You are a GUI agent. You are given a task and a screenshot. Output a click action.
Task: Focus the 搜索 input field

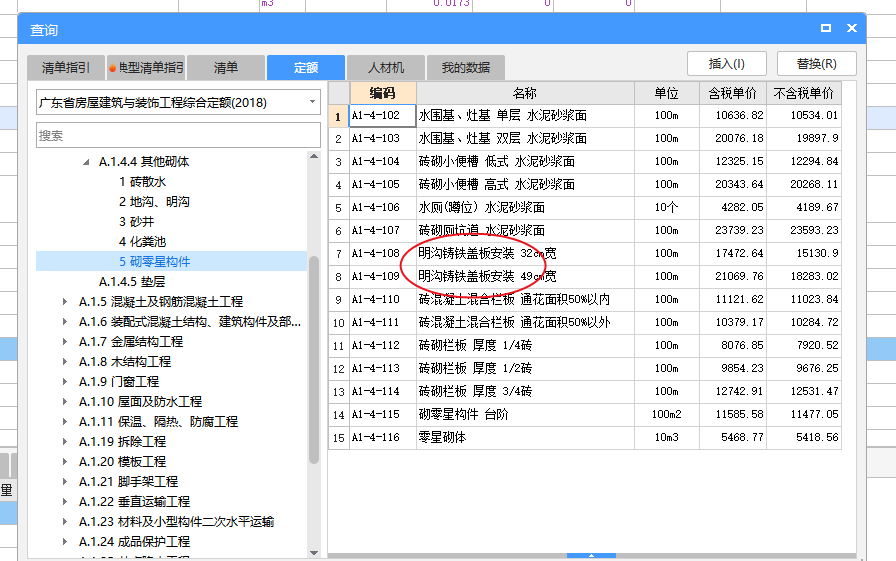pyautogui.click(x=178, y=135)
